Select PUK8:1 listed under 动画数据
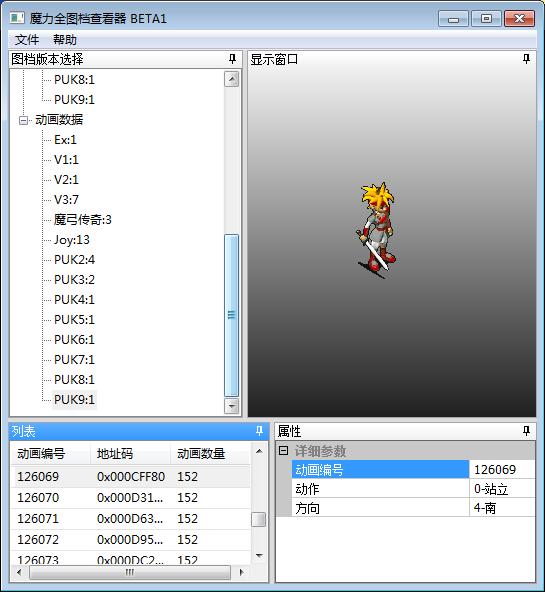The height and width of the screenshot is (592, 545). click(74, 379)
